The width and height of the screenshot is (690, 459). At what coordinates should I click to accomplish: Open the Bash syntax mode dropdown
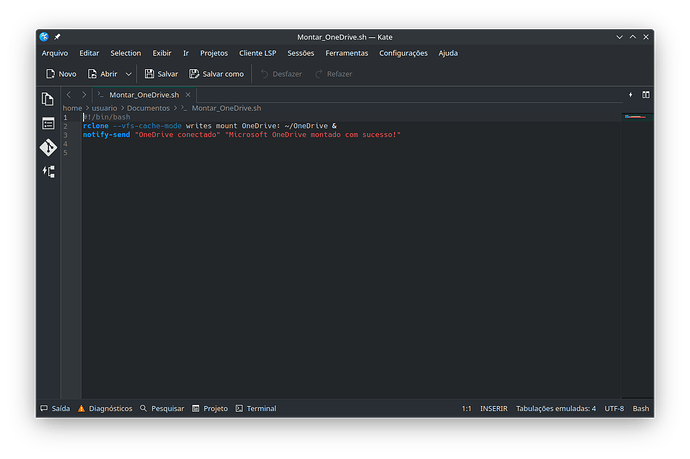point(641,408)
